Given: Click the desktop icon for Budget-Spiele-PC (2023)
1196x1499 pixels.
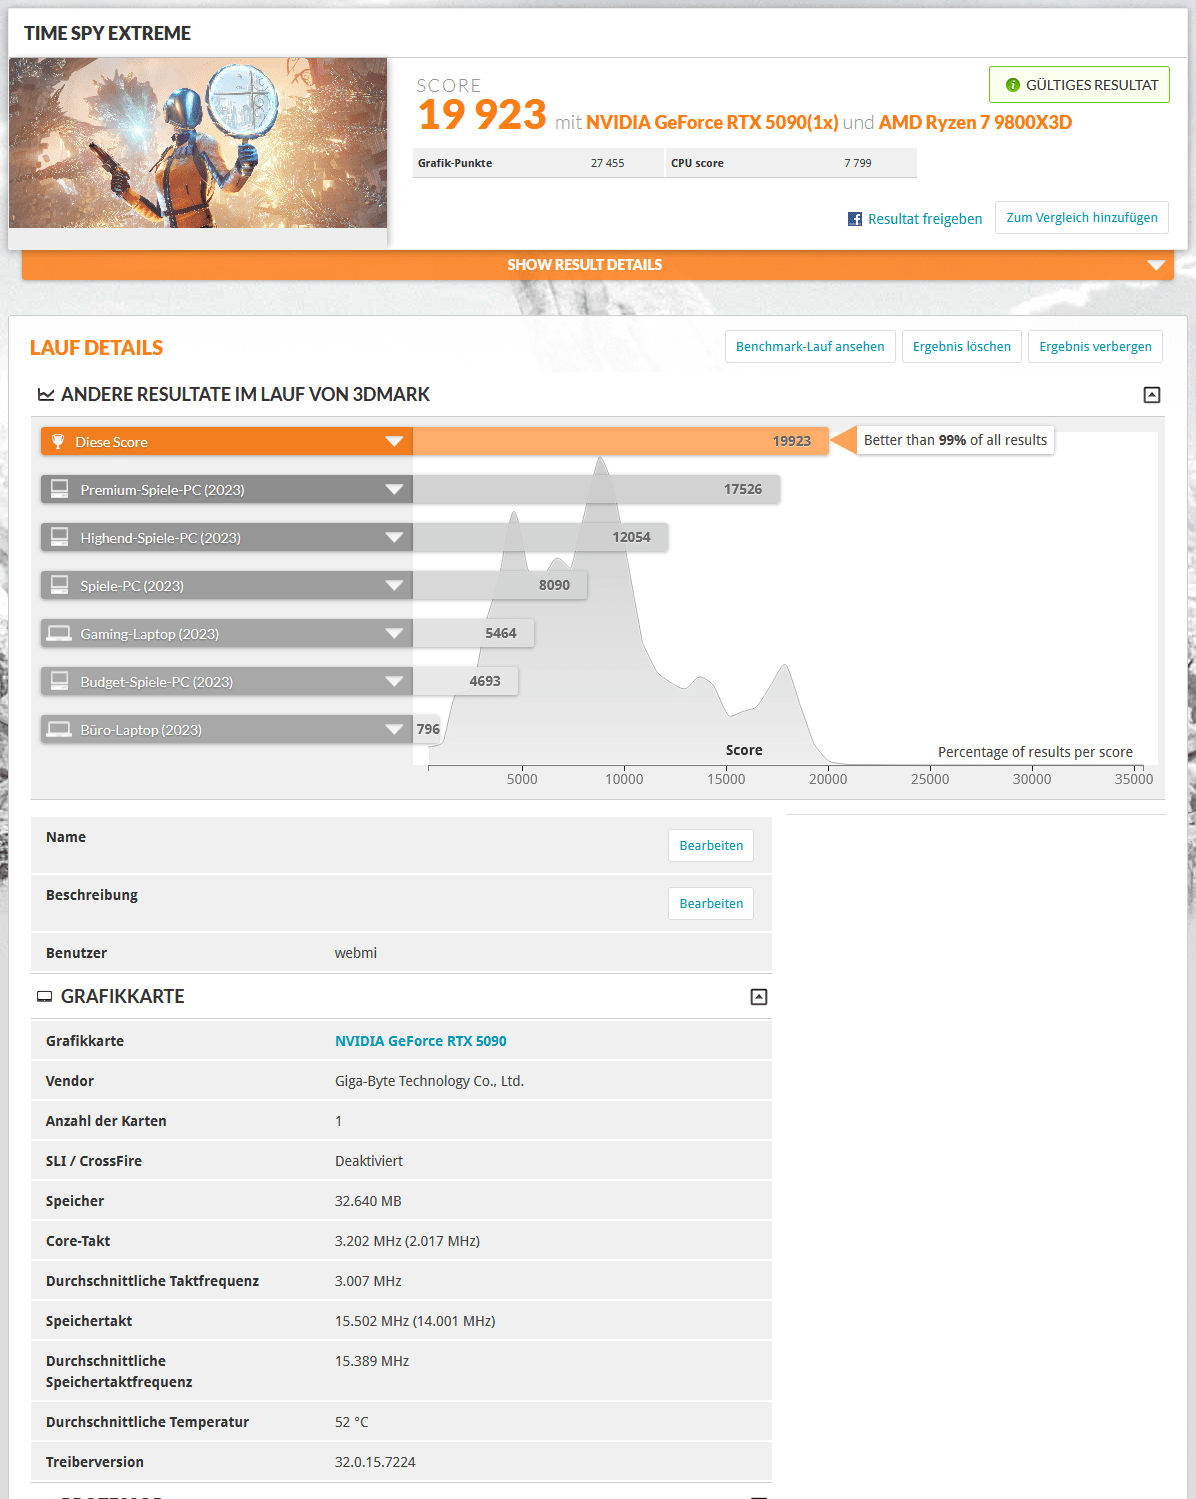Looking at the screenshot, I should pyautogui.click(x=60, y=681).
